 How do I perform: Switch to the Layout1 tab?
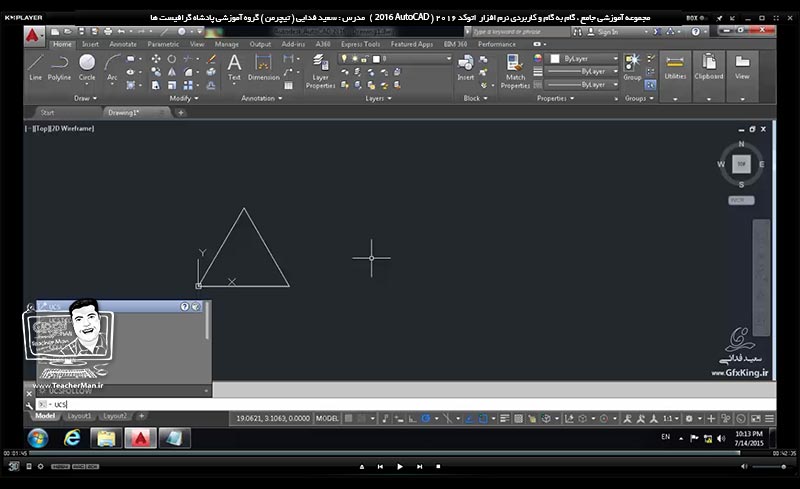click(x=79, y=416)
